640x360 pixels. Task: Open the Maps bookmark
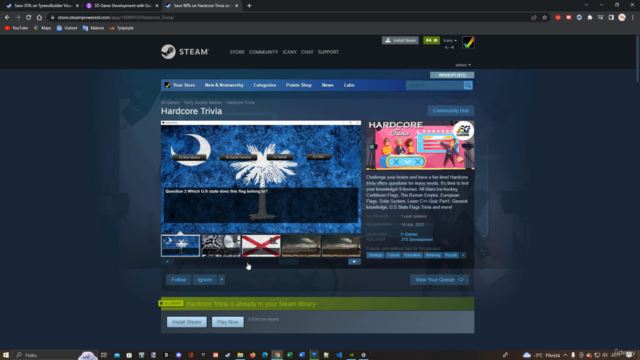click(42, 28)
